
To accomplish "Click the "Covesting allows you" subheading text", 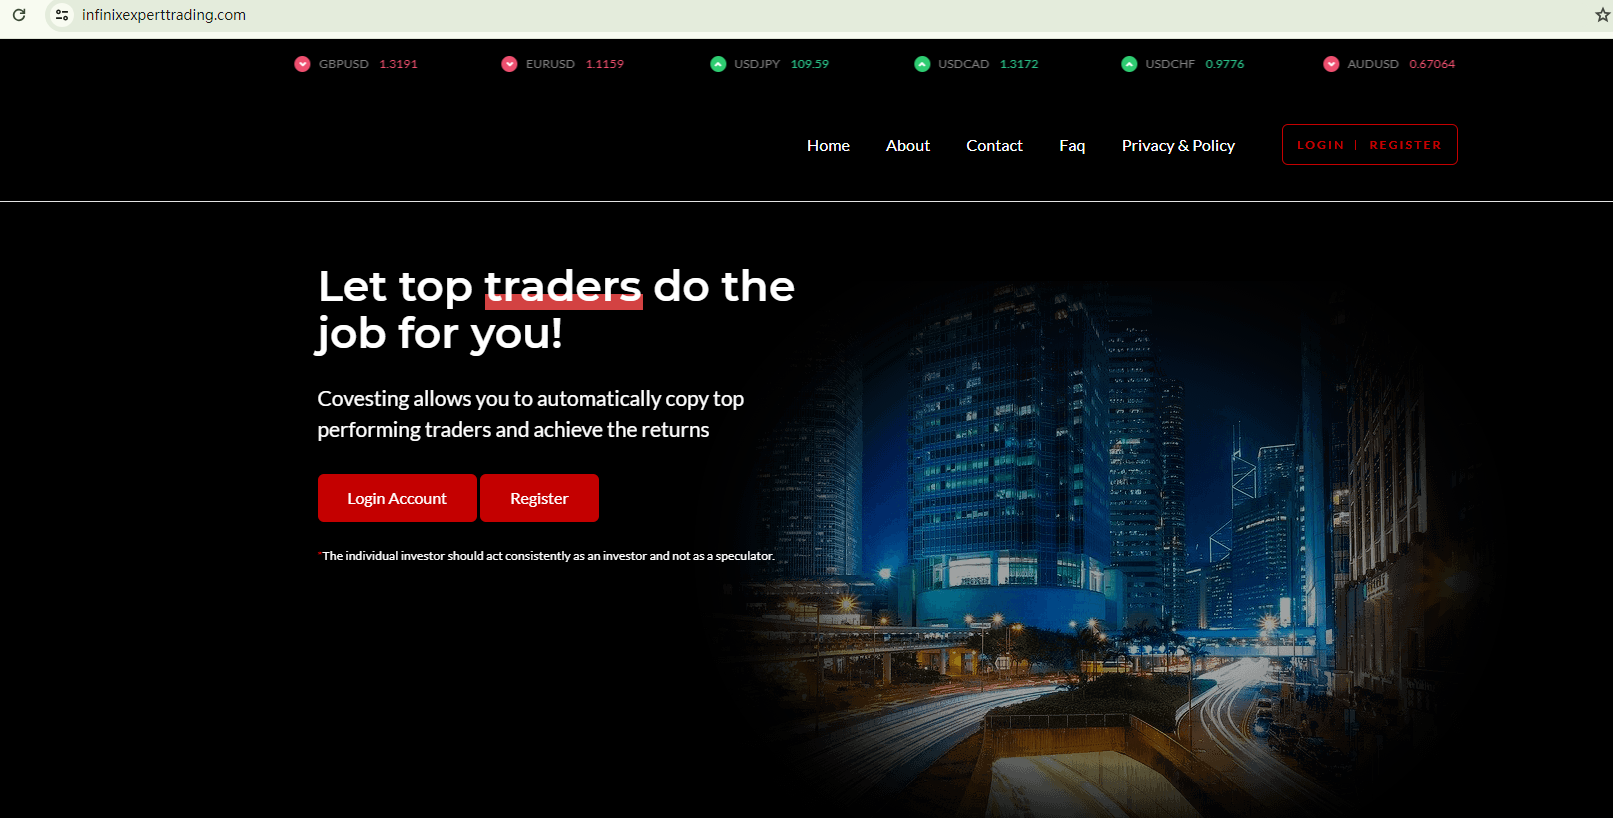I will click(531, 414).
